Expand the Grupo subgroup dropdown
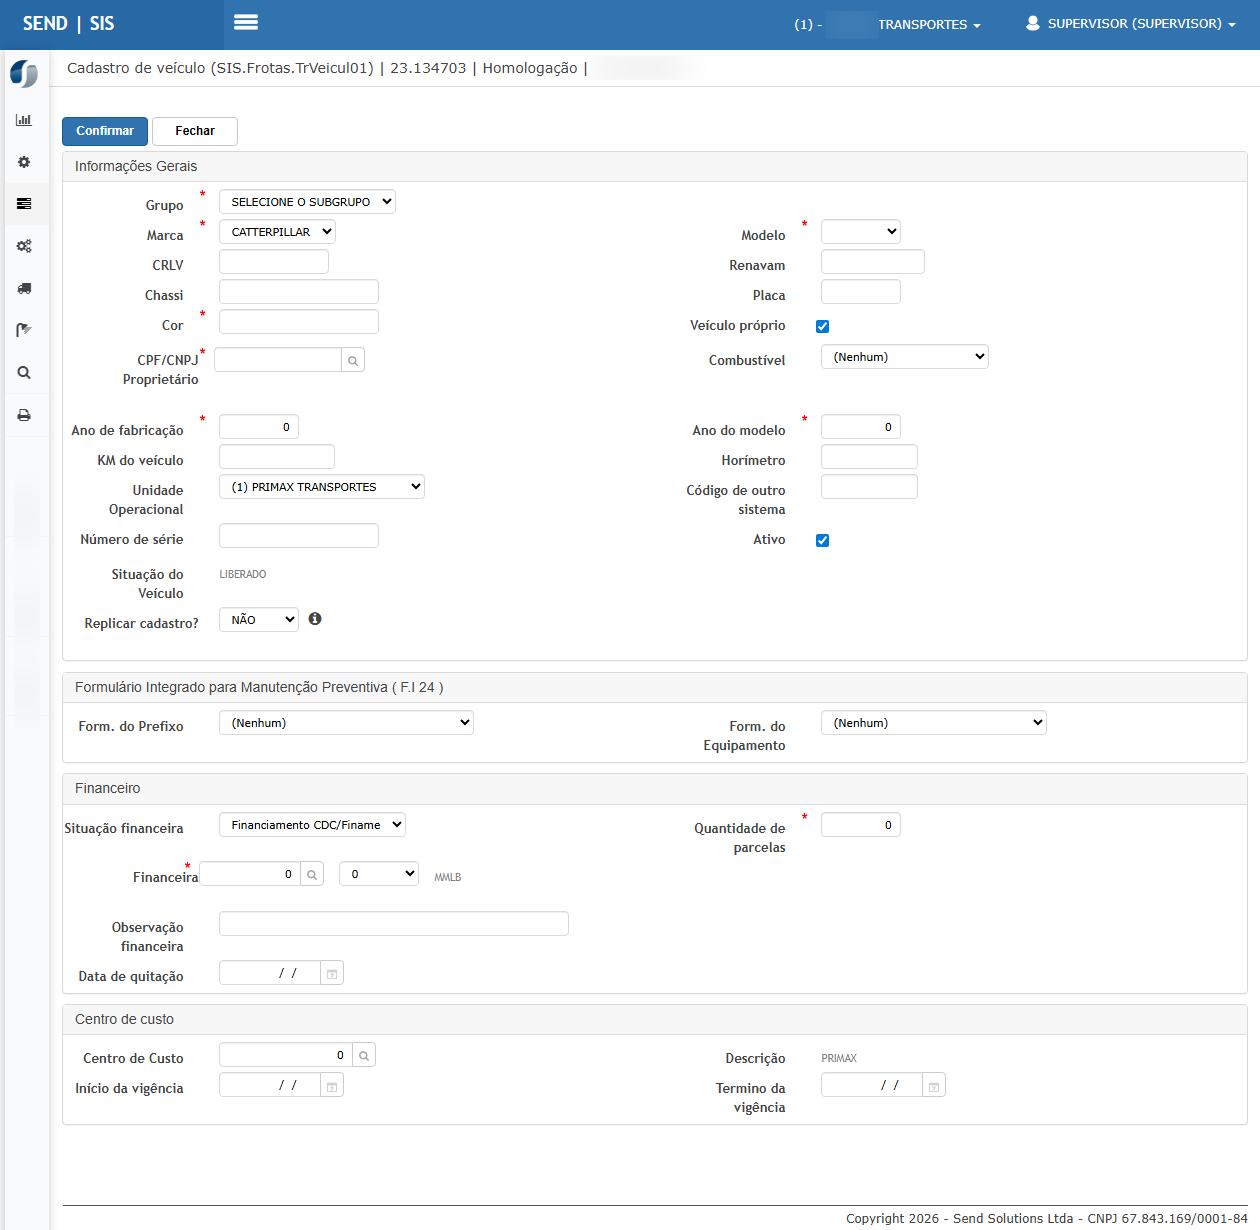 pyautogui.click(x=307, y=202)
